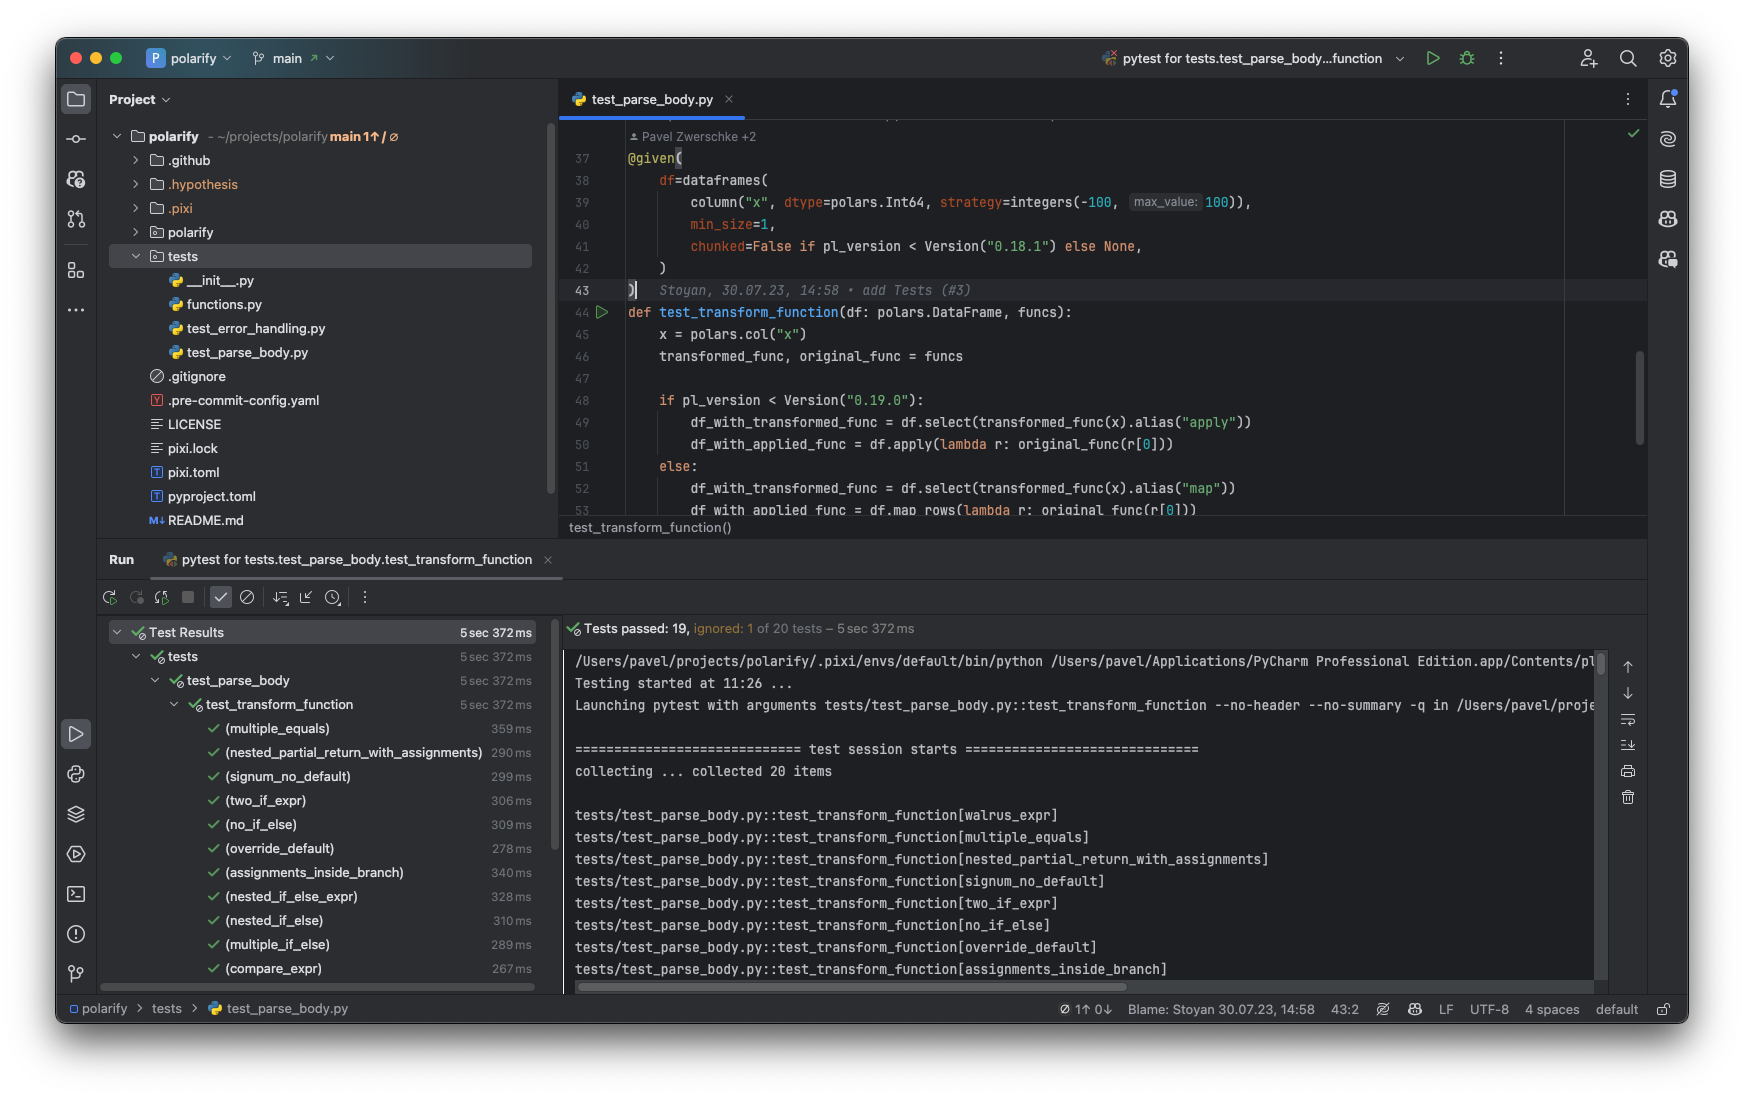Collapse the Test Results root node
This screenshot has width=1744, height=1097.
coord(117,632)
